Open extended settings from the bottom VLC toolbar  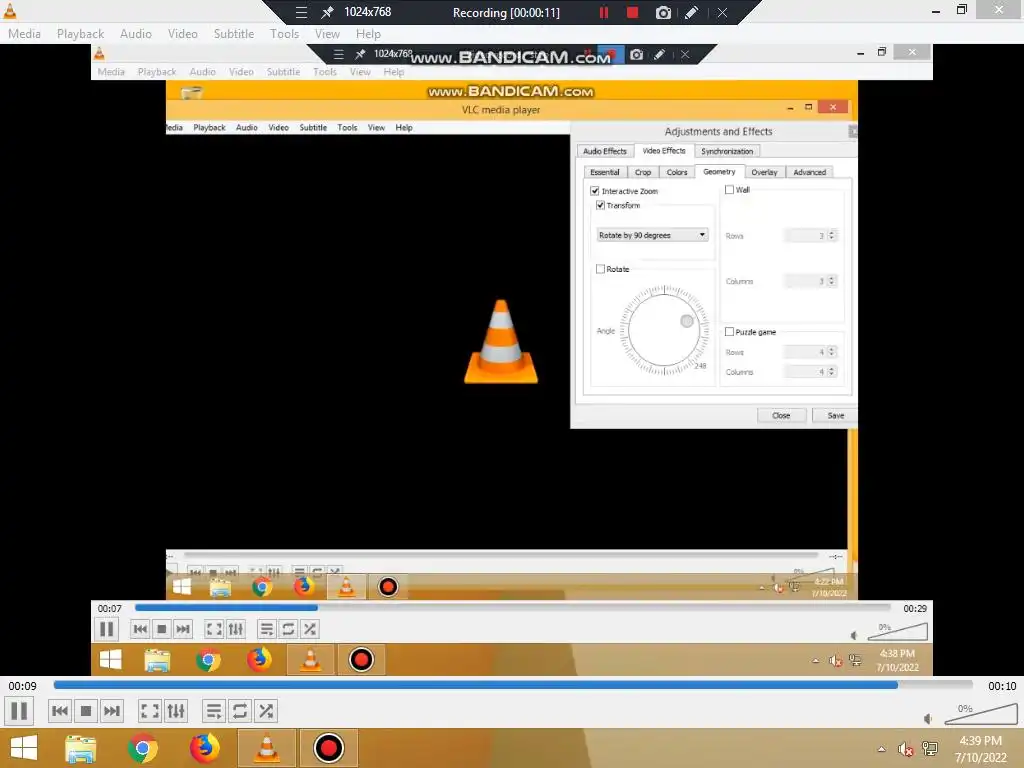[x=176, y=711]
